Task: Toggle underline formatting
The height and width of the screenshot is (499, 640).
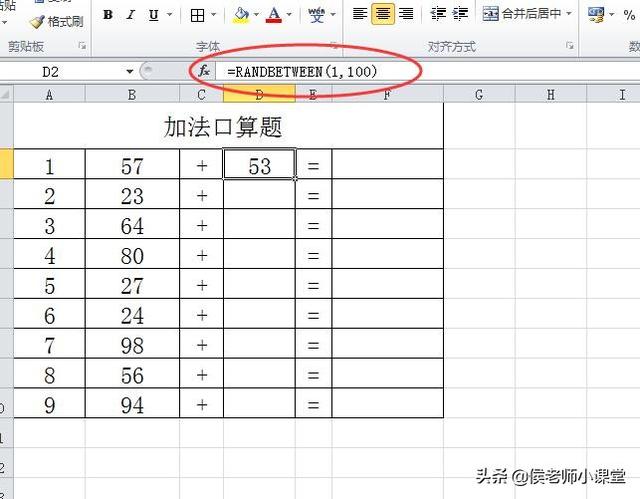Action: coord(153,16)
